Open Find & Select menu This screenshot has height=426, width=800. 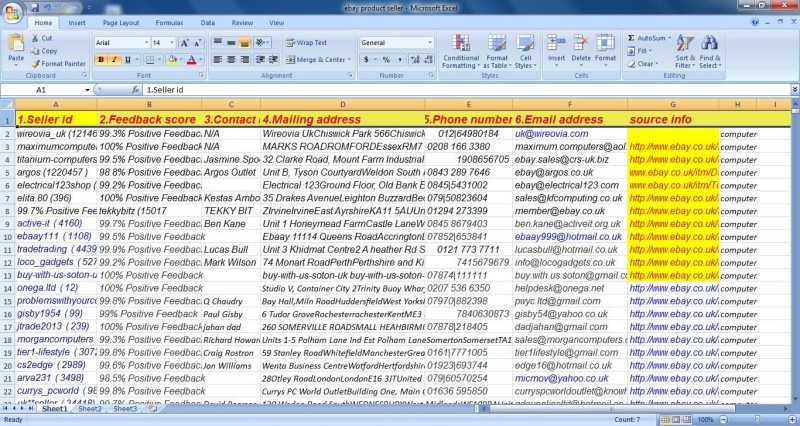tap(710, 52)
